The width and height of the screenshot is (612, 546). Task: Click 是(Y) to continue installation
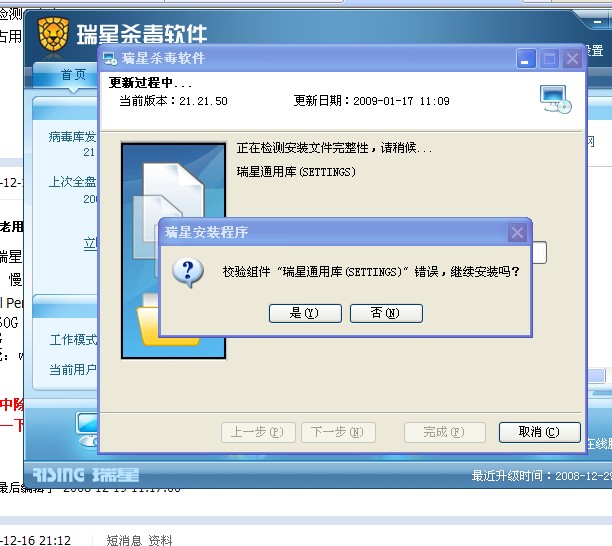pyautogui.click(x=305, y=313)
